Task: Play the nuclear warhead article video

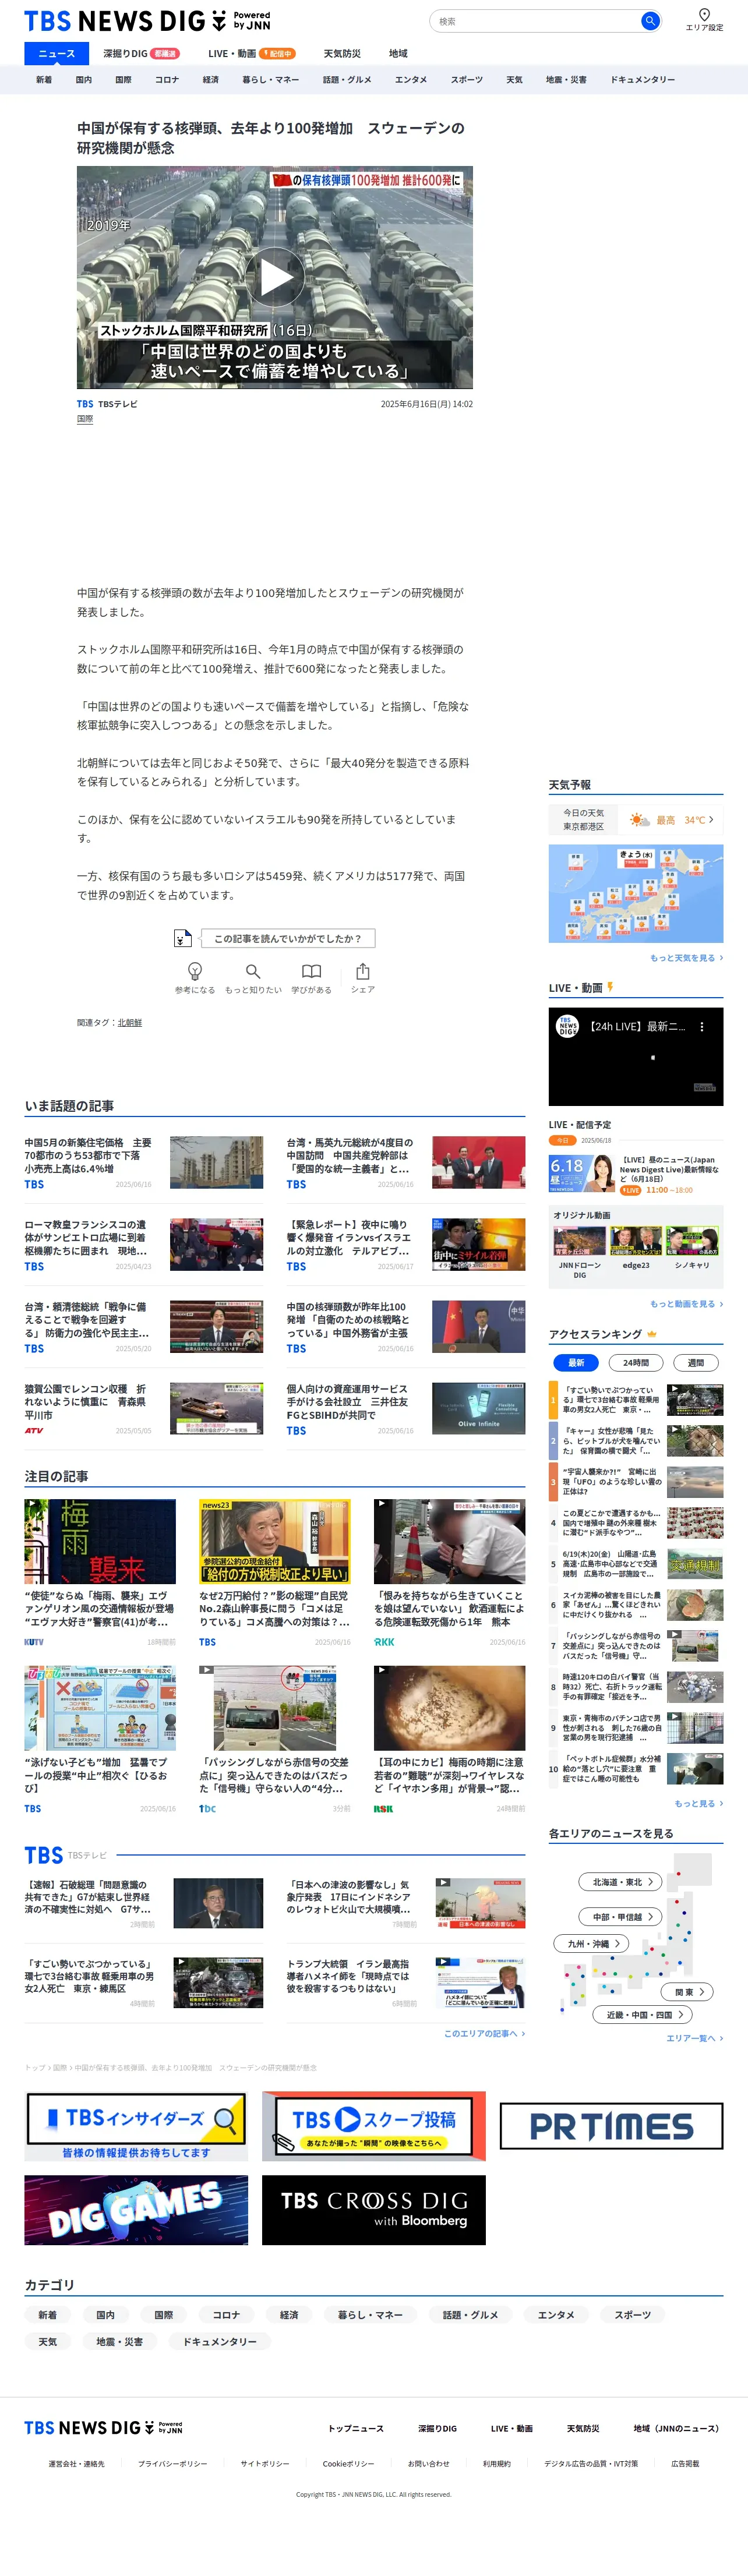Action: 275,277
